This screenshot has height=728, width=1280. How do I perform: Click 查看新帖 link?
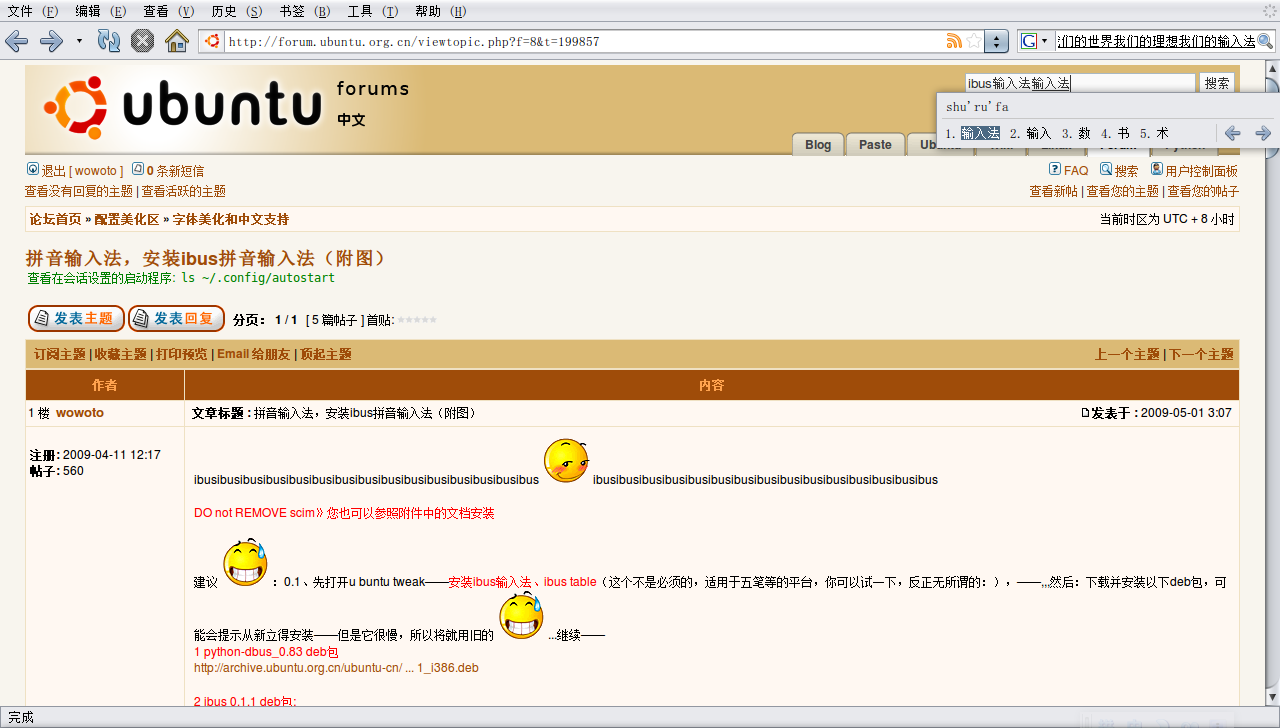click(x=1054, y=191)
